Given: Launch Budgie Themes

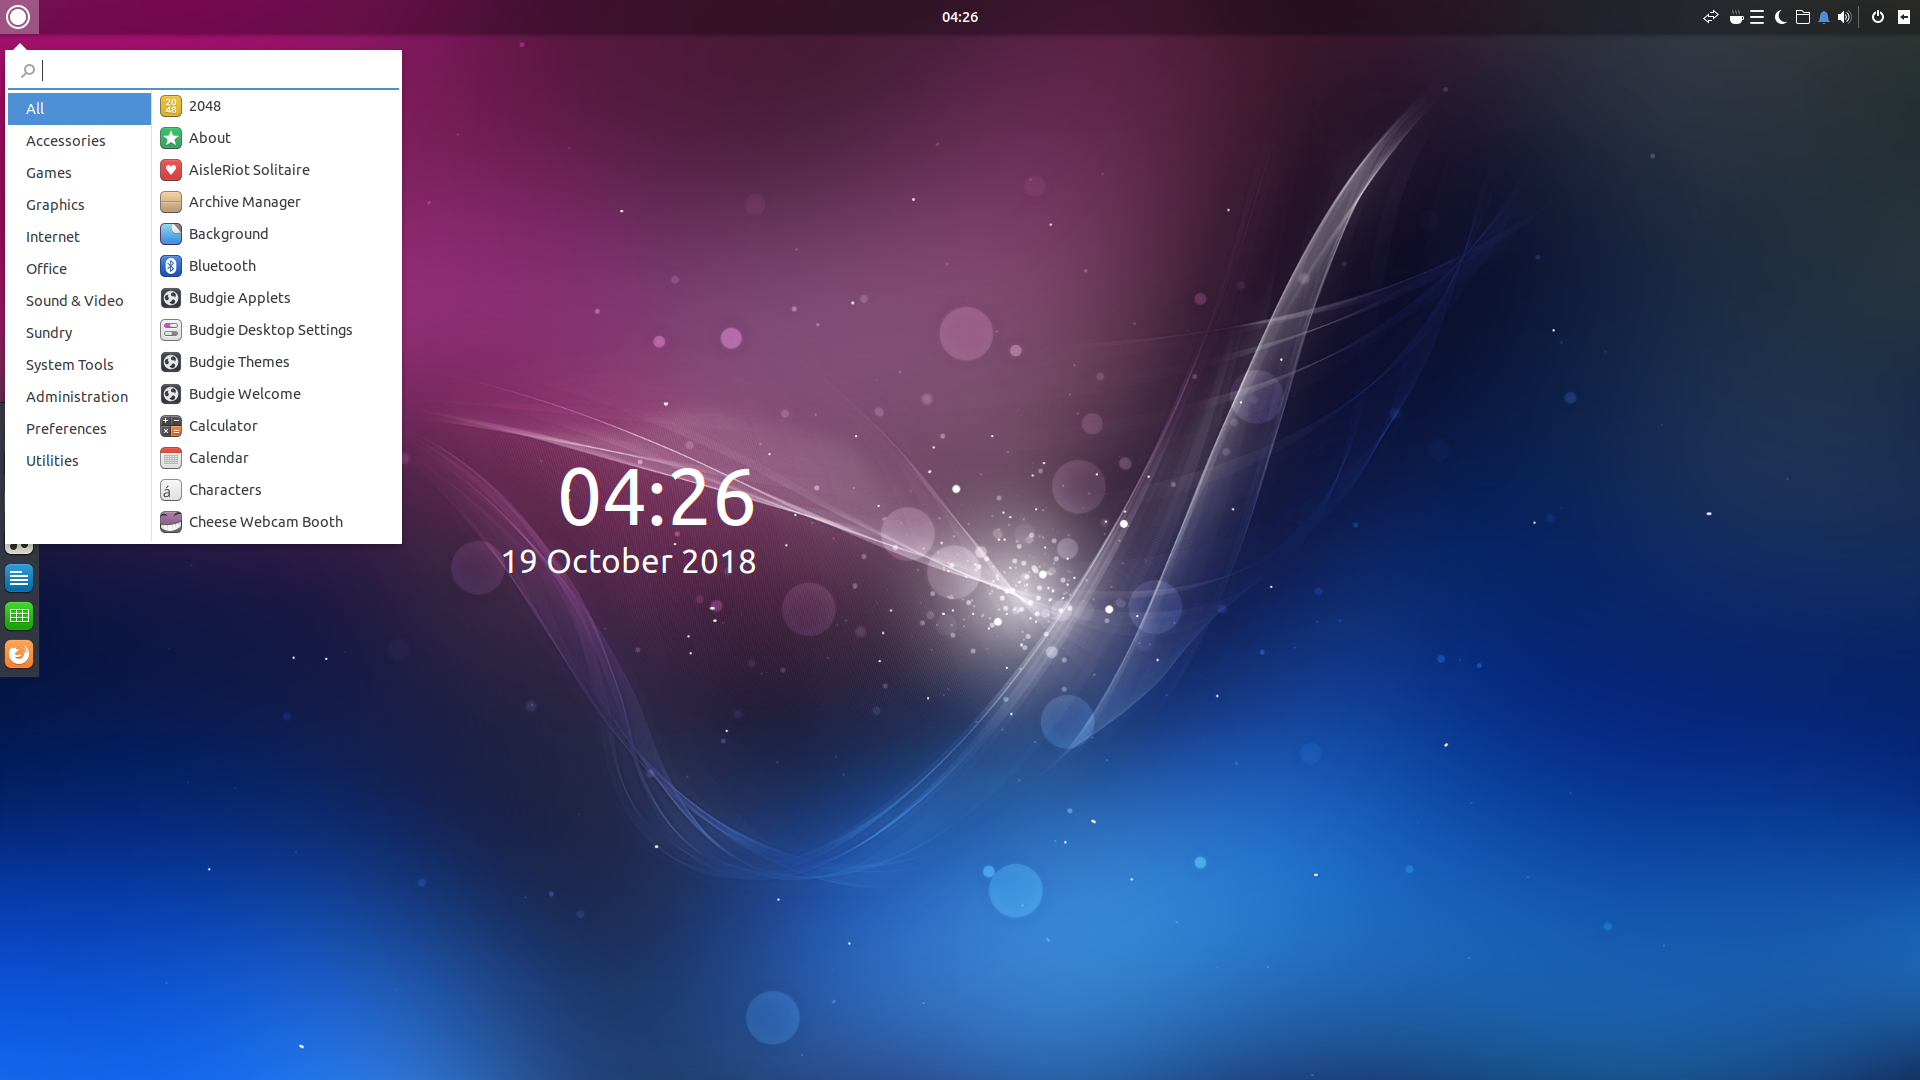Looking at the screenshot, I should 277,362.
